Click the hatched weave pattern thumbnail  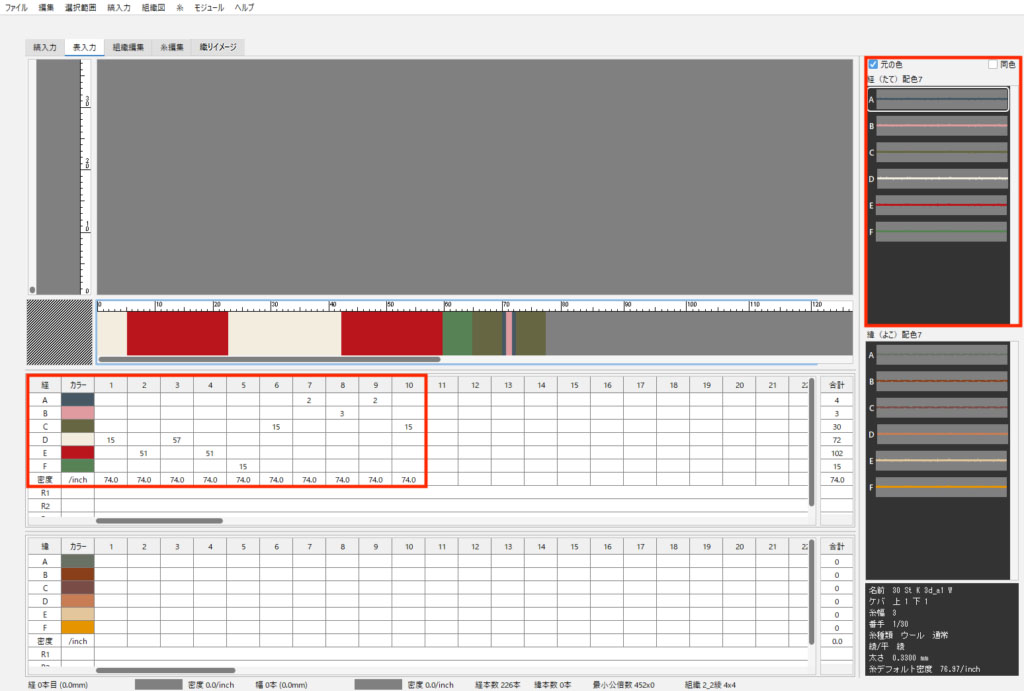(x=60, y=332)
